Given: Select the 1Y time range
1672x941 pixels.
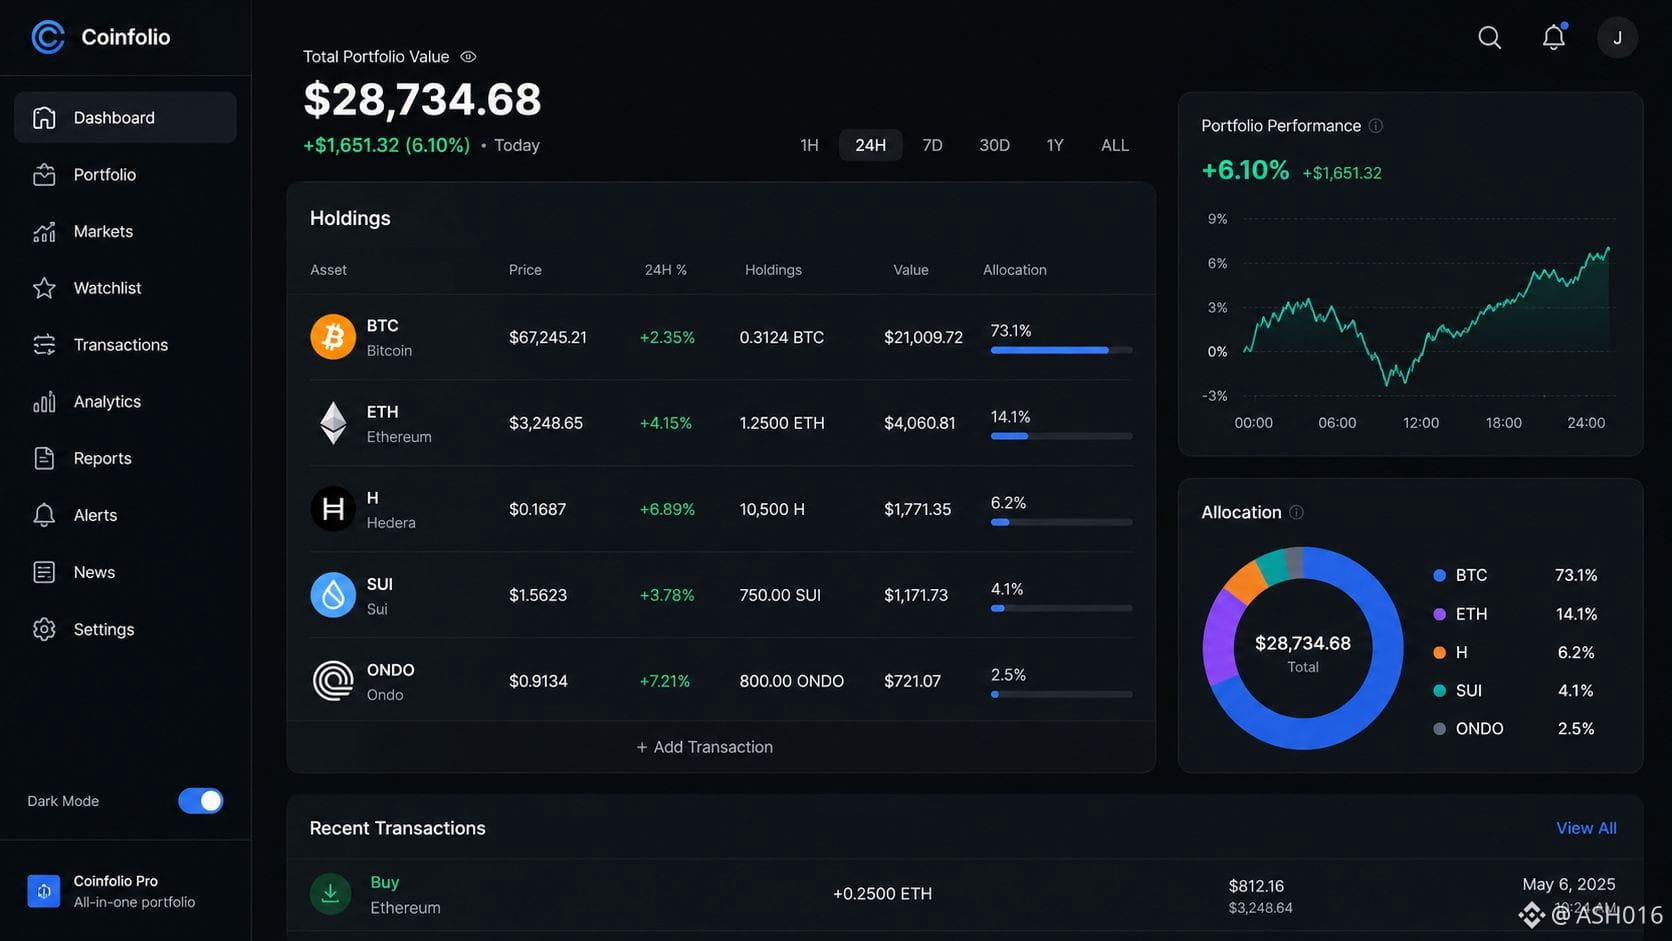Looking at the screenshot, I should (1055, 145).
